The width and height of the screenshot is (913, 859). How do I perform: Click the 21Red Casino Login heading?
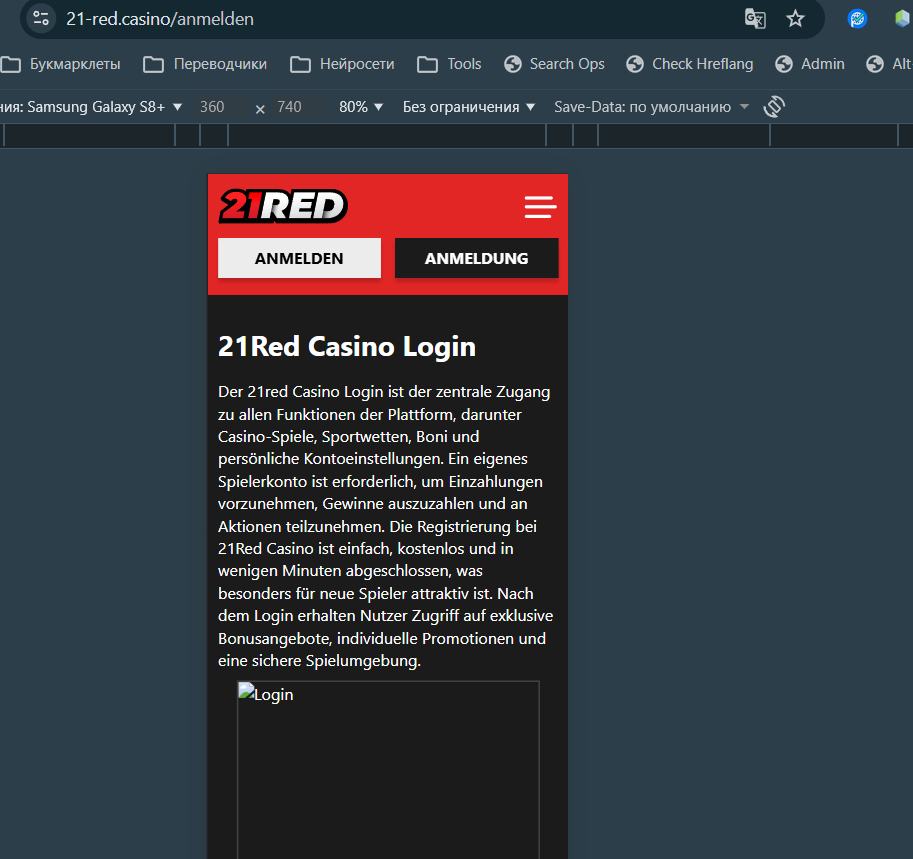347,347
